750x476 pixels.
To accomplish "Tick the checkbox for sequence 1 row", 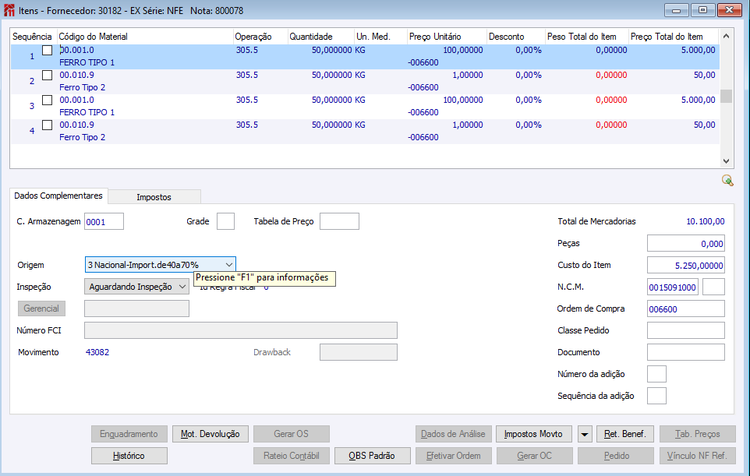I will click(47, 50).
